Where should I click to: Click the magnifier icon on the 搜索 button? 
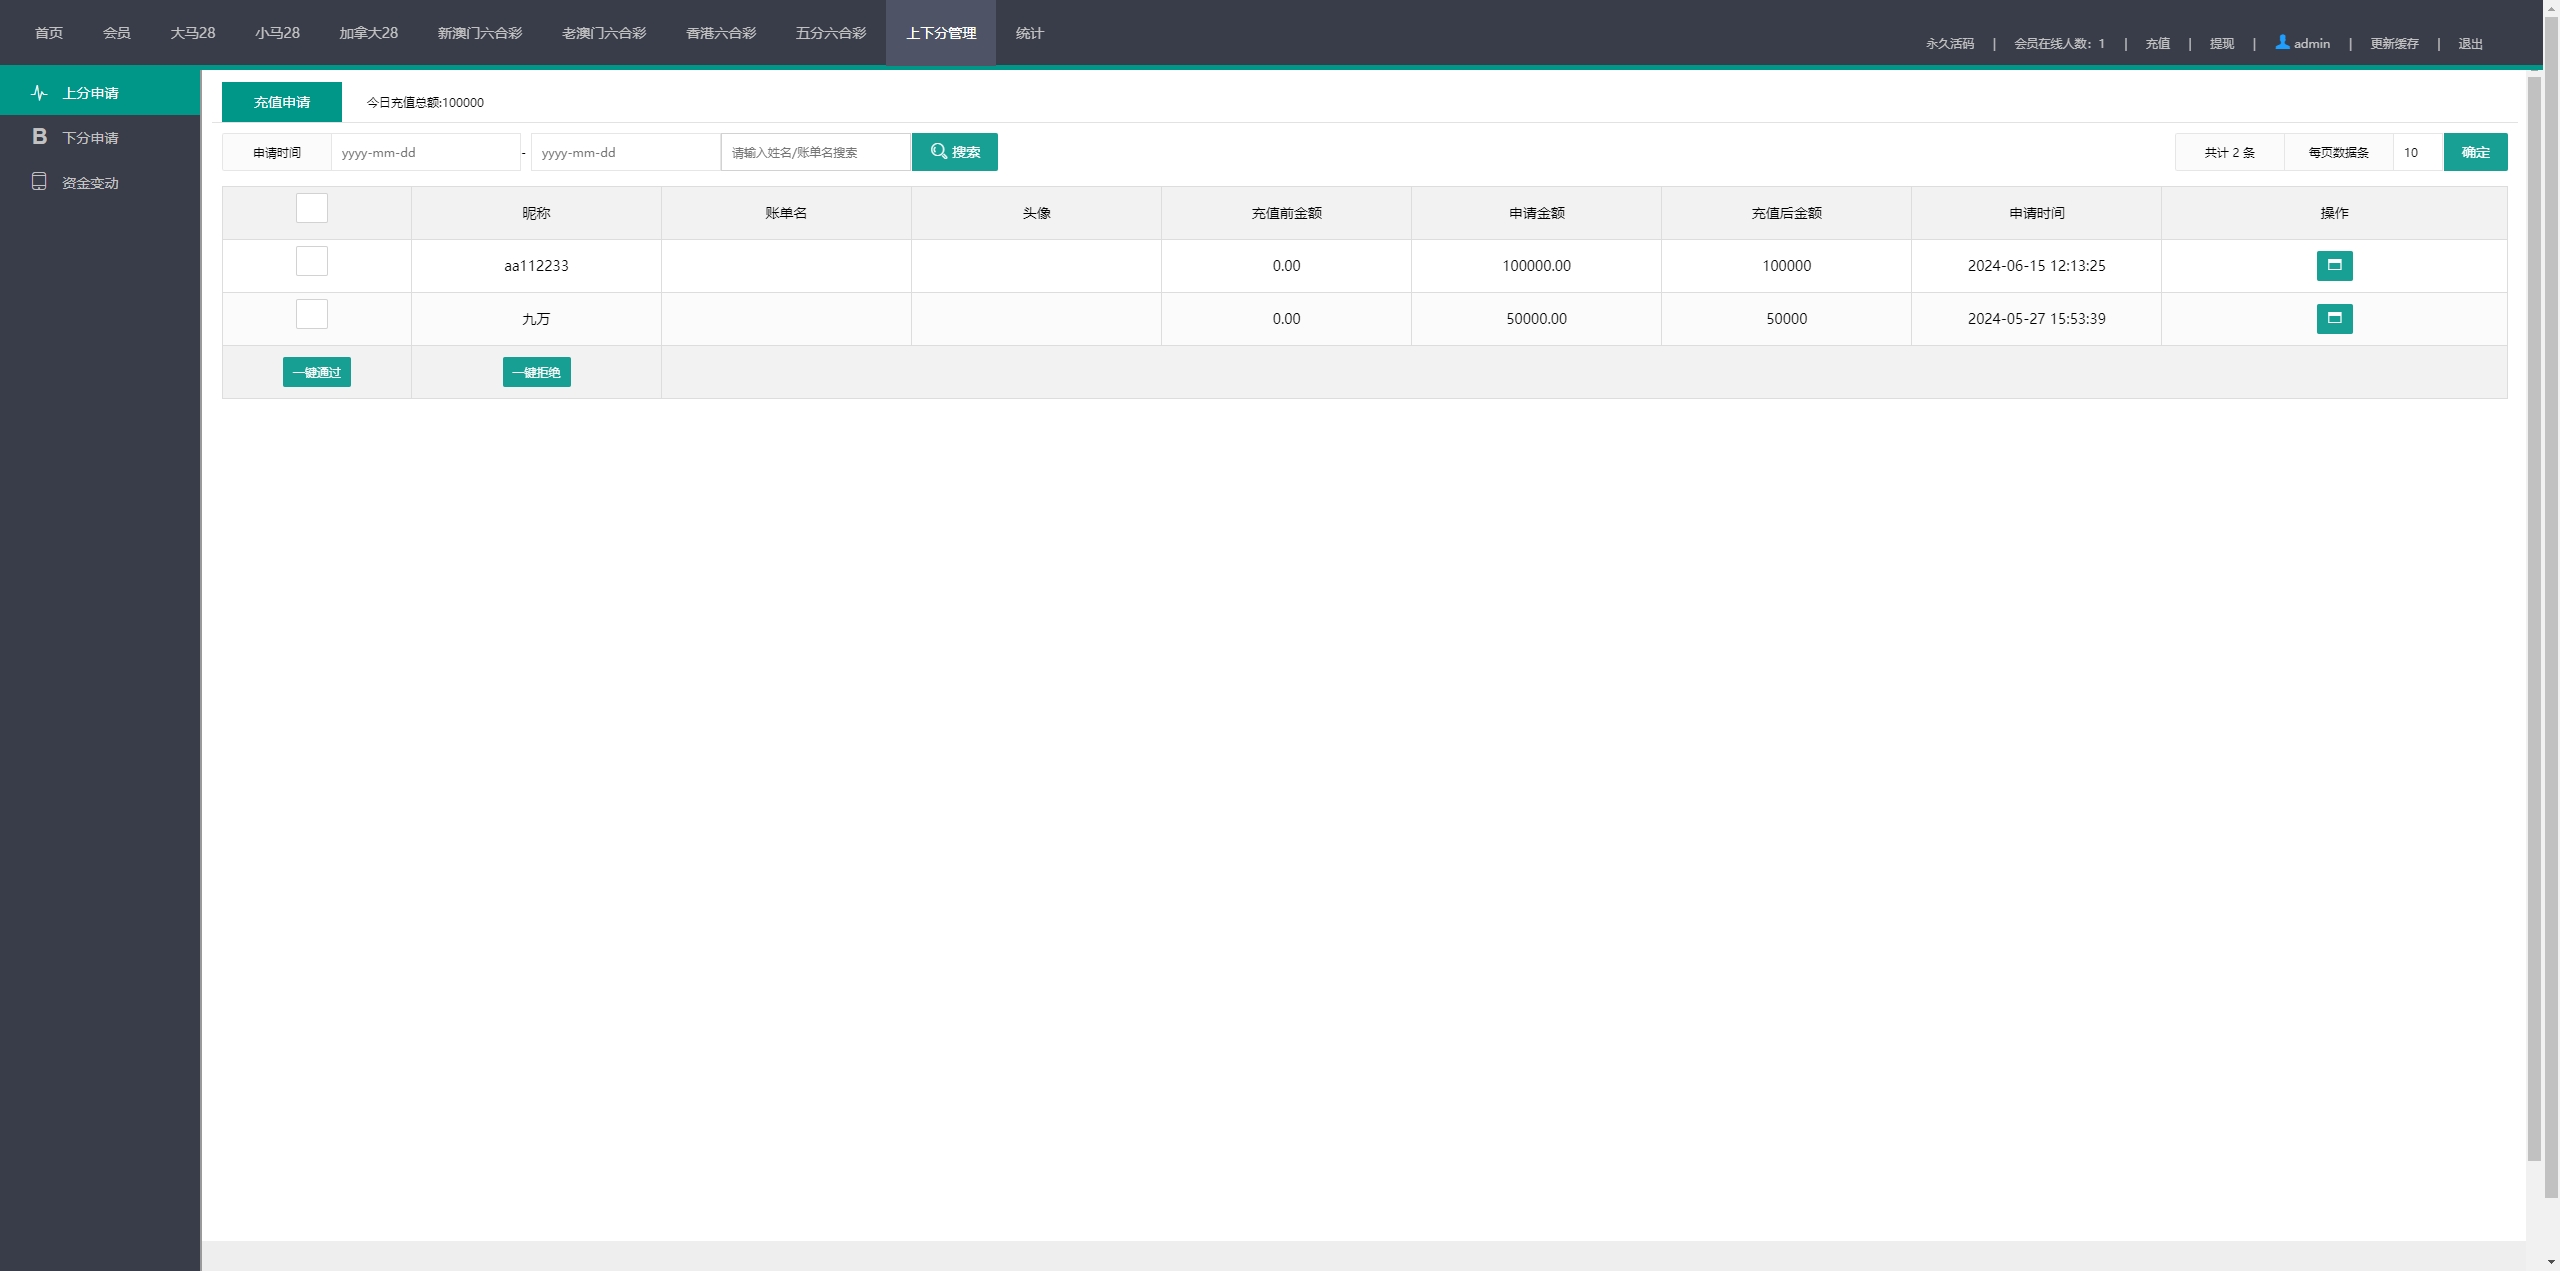[x=938, y=152]
